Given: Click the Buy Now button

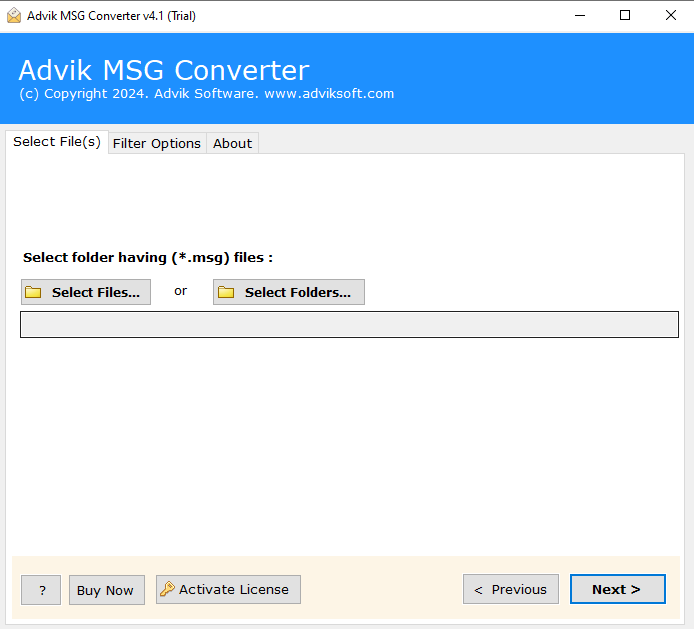Looking at the screenshot, I should 107,590.
